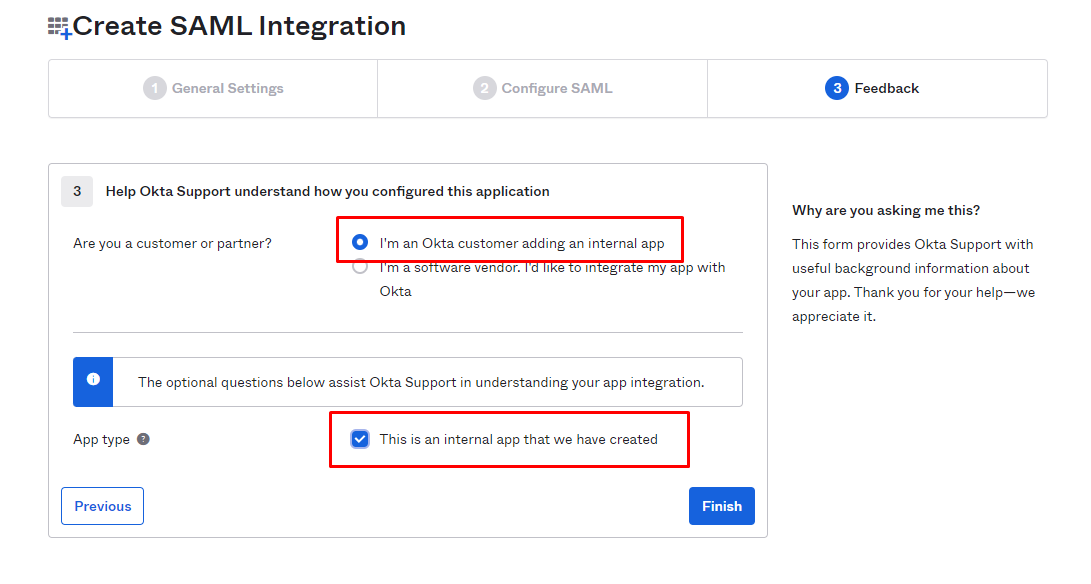Click step 1 circle number icon
1091x584 pixels.
(154, 88)
